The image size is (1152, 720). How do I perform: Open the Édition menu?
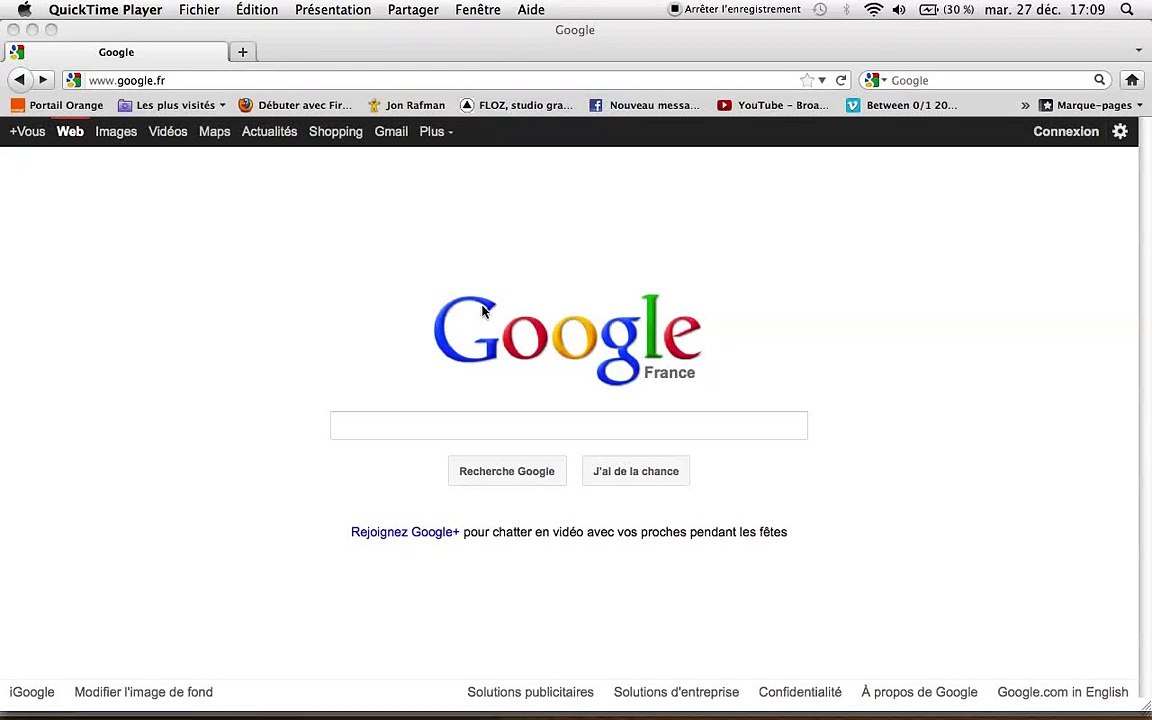coord(257,10)
